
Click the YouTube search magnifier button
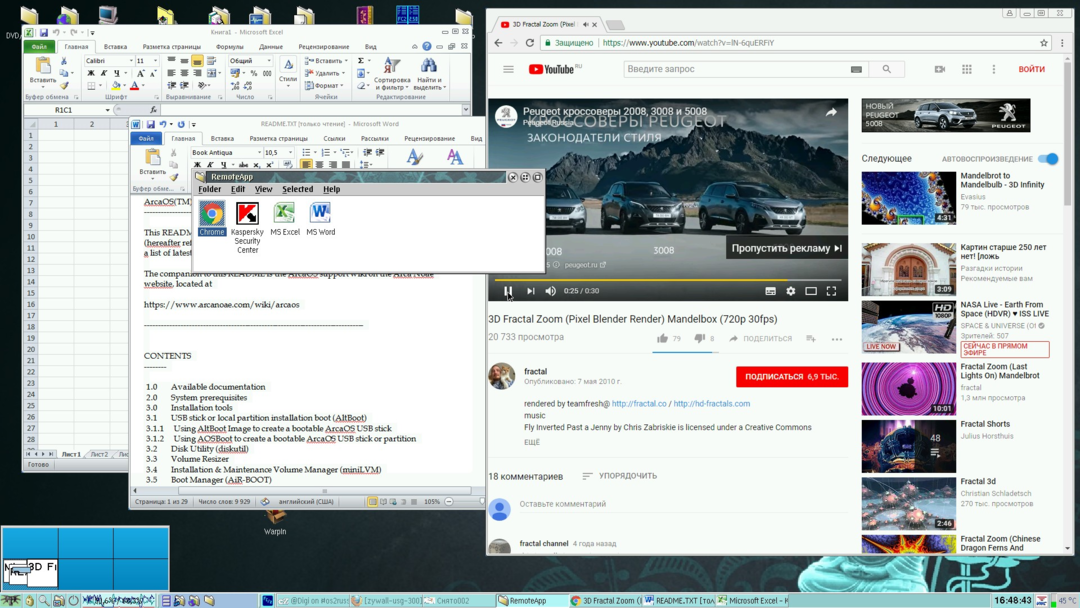pyautogui.click(x=886, y=69)
